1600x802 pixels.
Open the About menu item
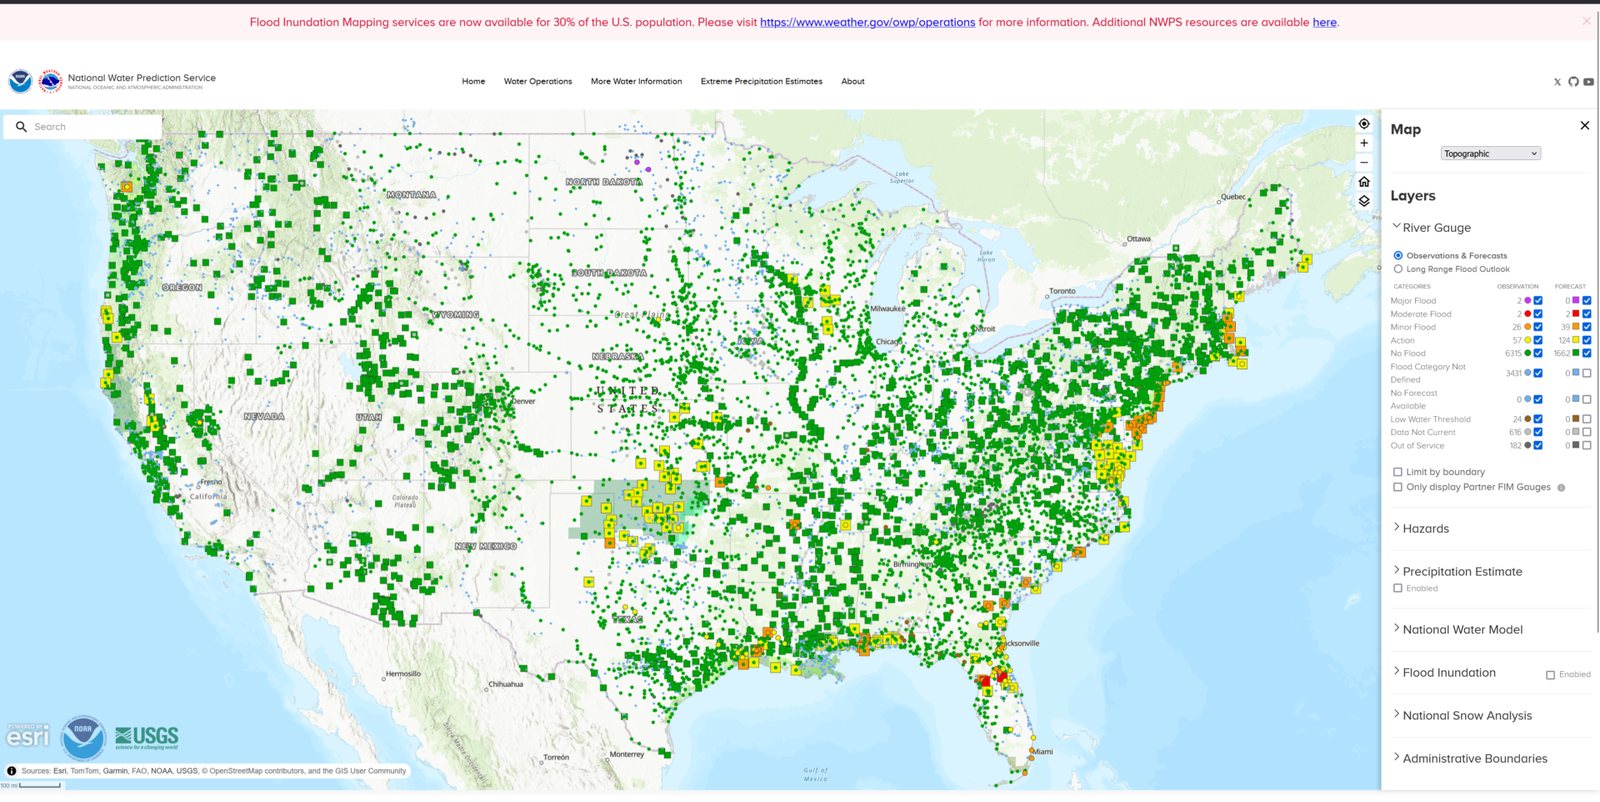(853, 82)
